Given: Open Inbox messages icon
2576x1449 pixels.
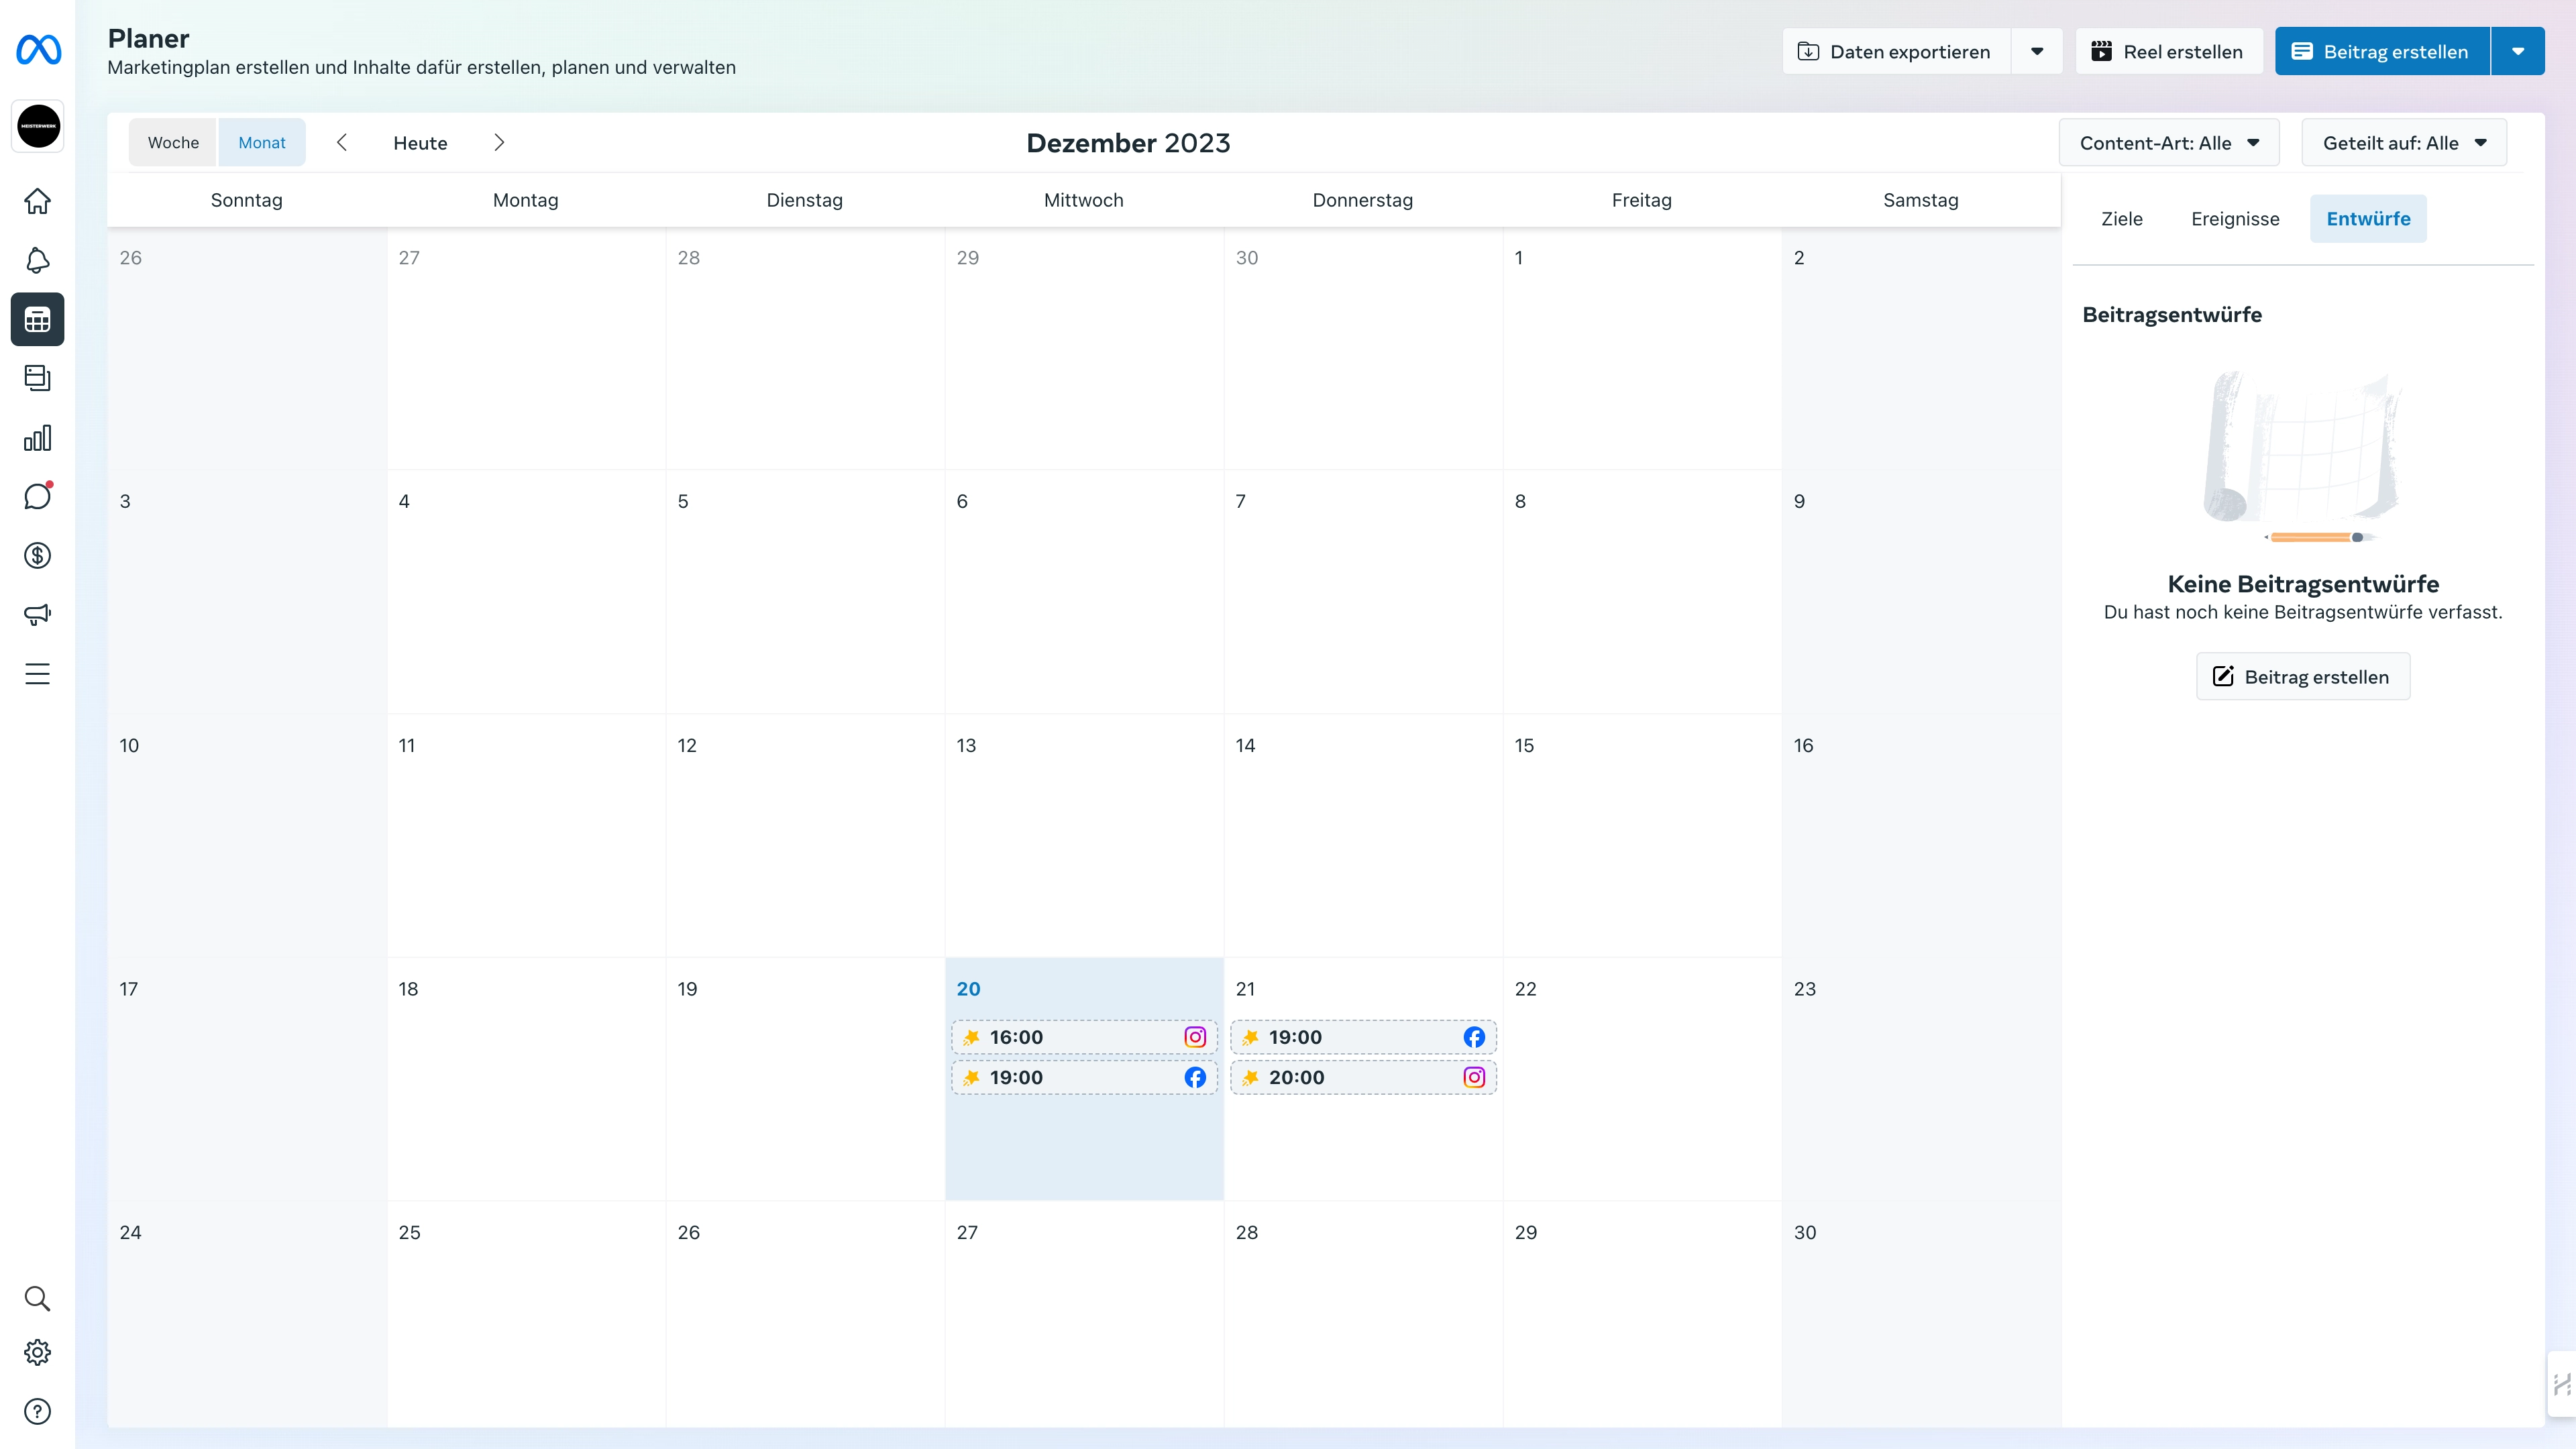Looking at the screenshot, I should click(38, 496).
